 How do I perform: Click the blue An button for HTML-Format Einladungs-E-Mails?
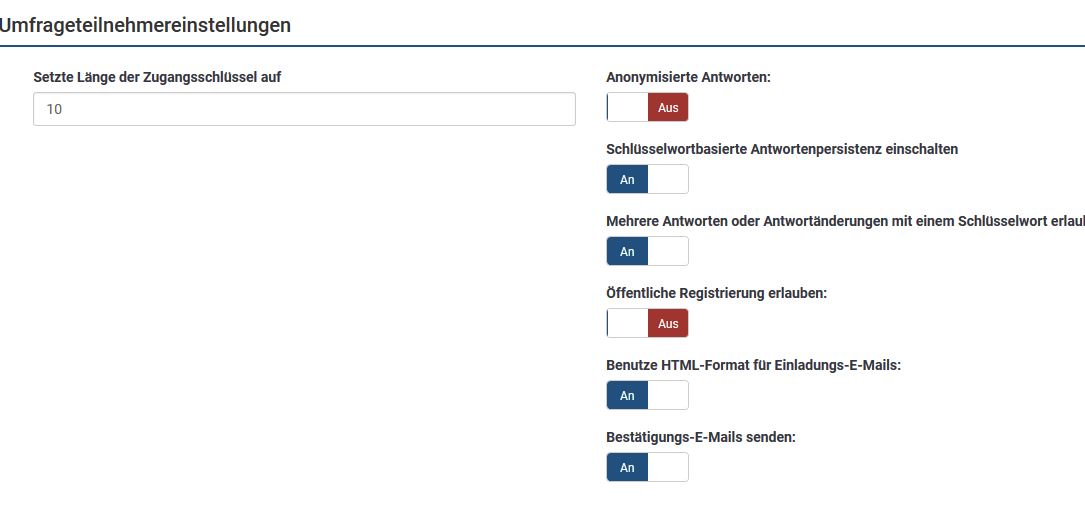[x=627, y=396]
